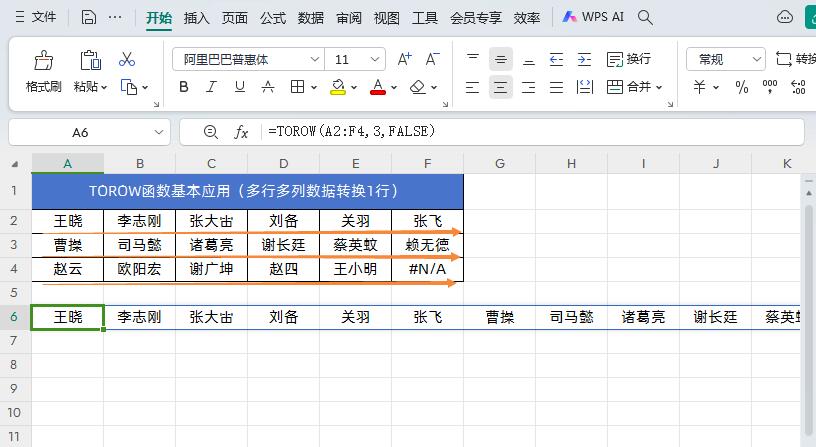
Task: Toggle wrap text (换行)
Action: point(628,60)
